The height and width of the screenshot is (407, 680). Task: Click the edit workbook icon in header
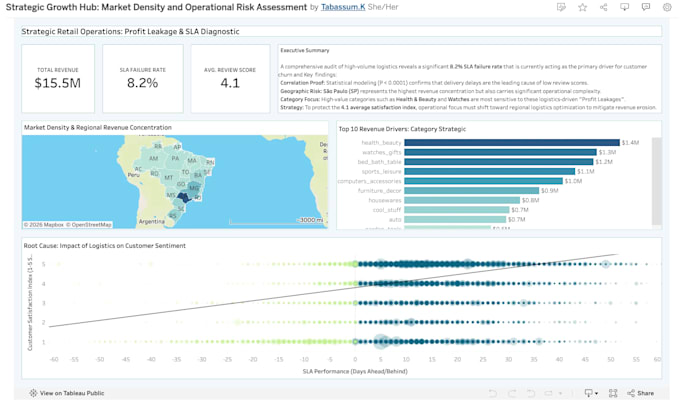(561, 7)
